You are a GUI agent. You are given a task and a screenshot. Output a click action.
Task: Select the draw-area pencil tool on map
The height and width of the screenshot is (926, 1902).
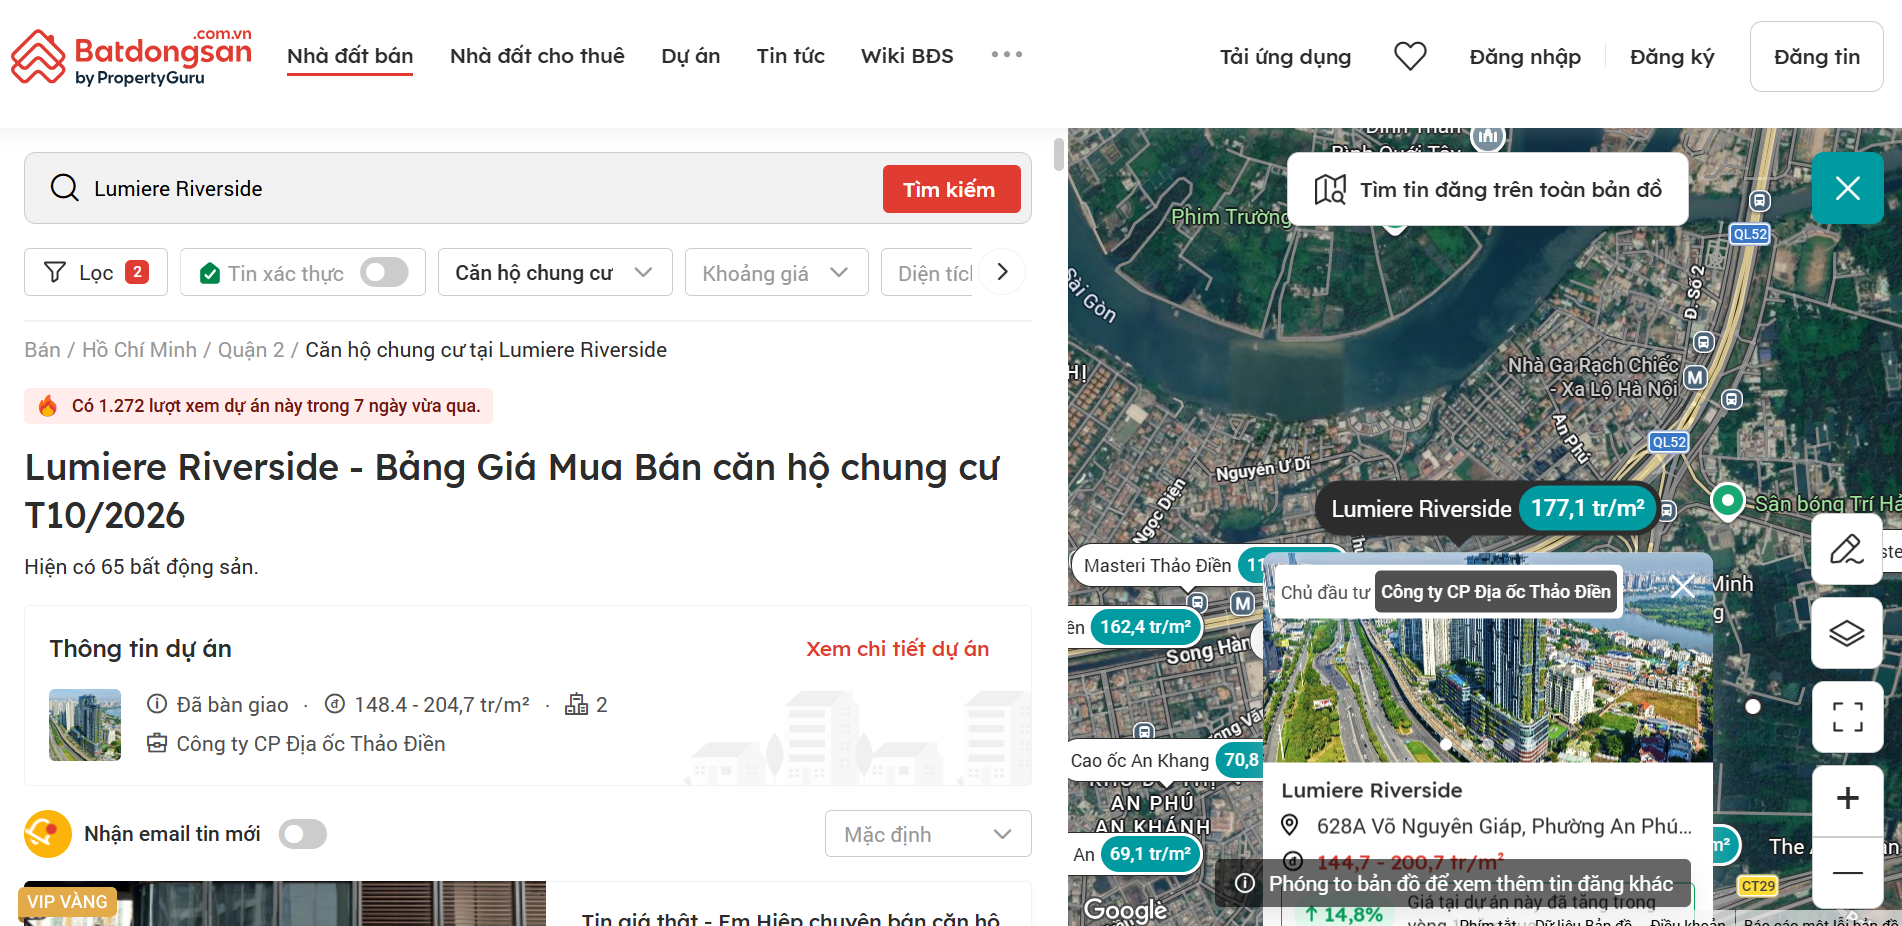click(1847, 549)
